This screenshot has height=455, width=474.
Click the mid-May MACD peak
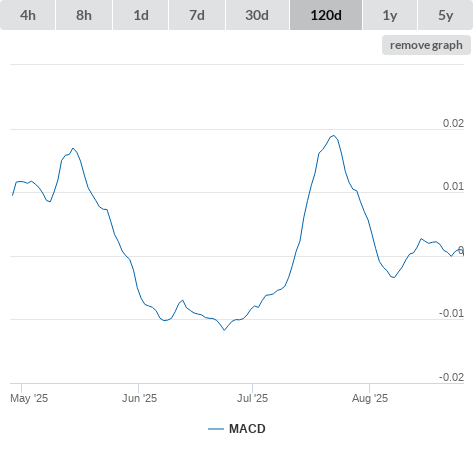(x=73, y=148)
